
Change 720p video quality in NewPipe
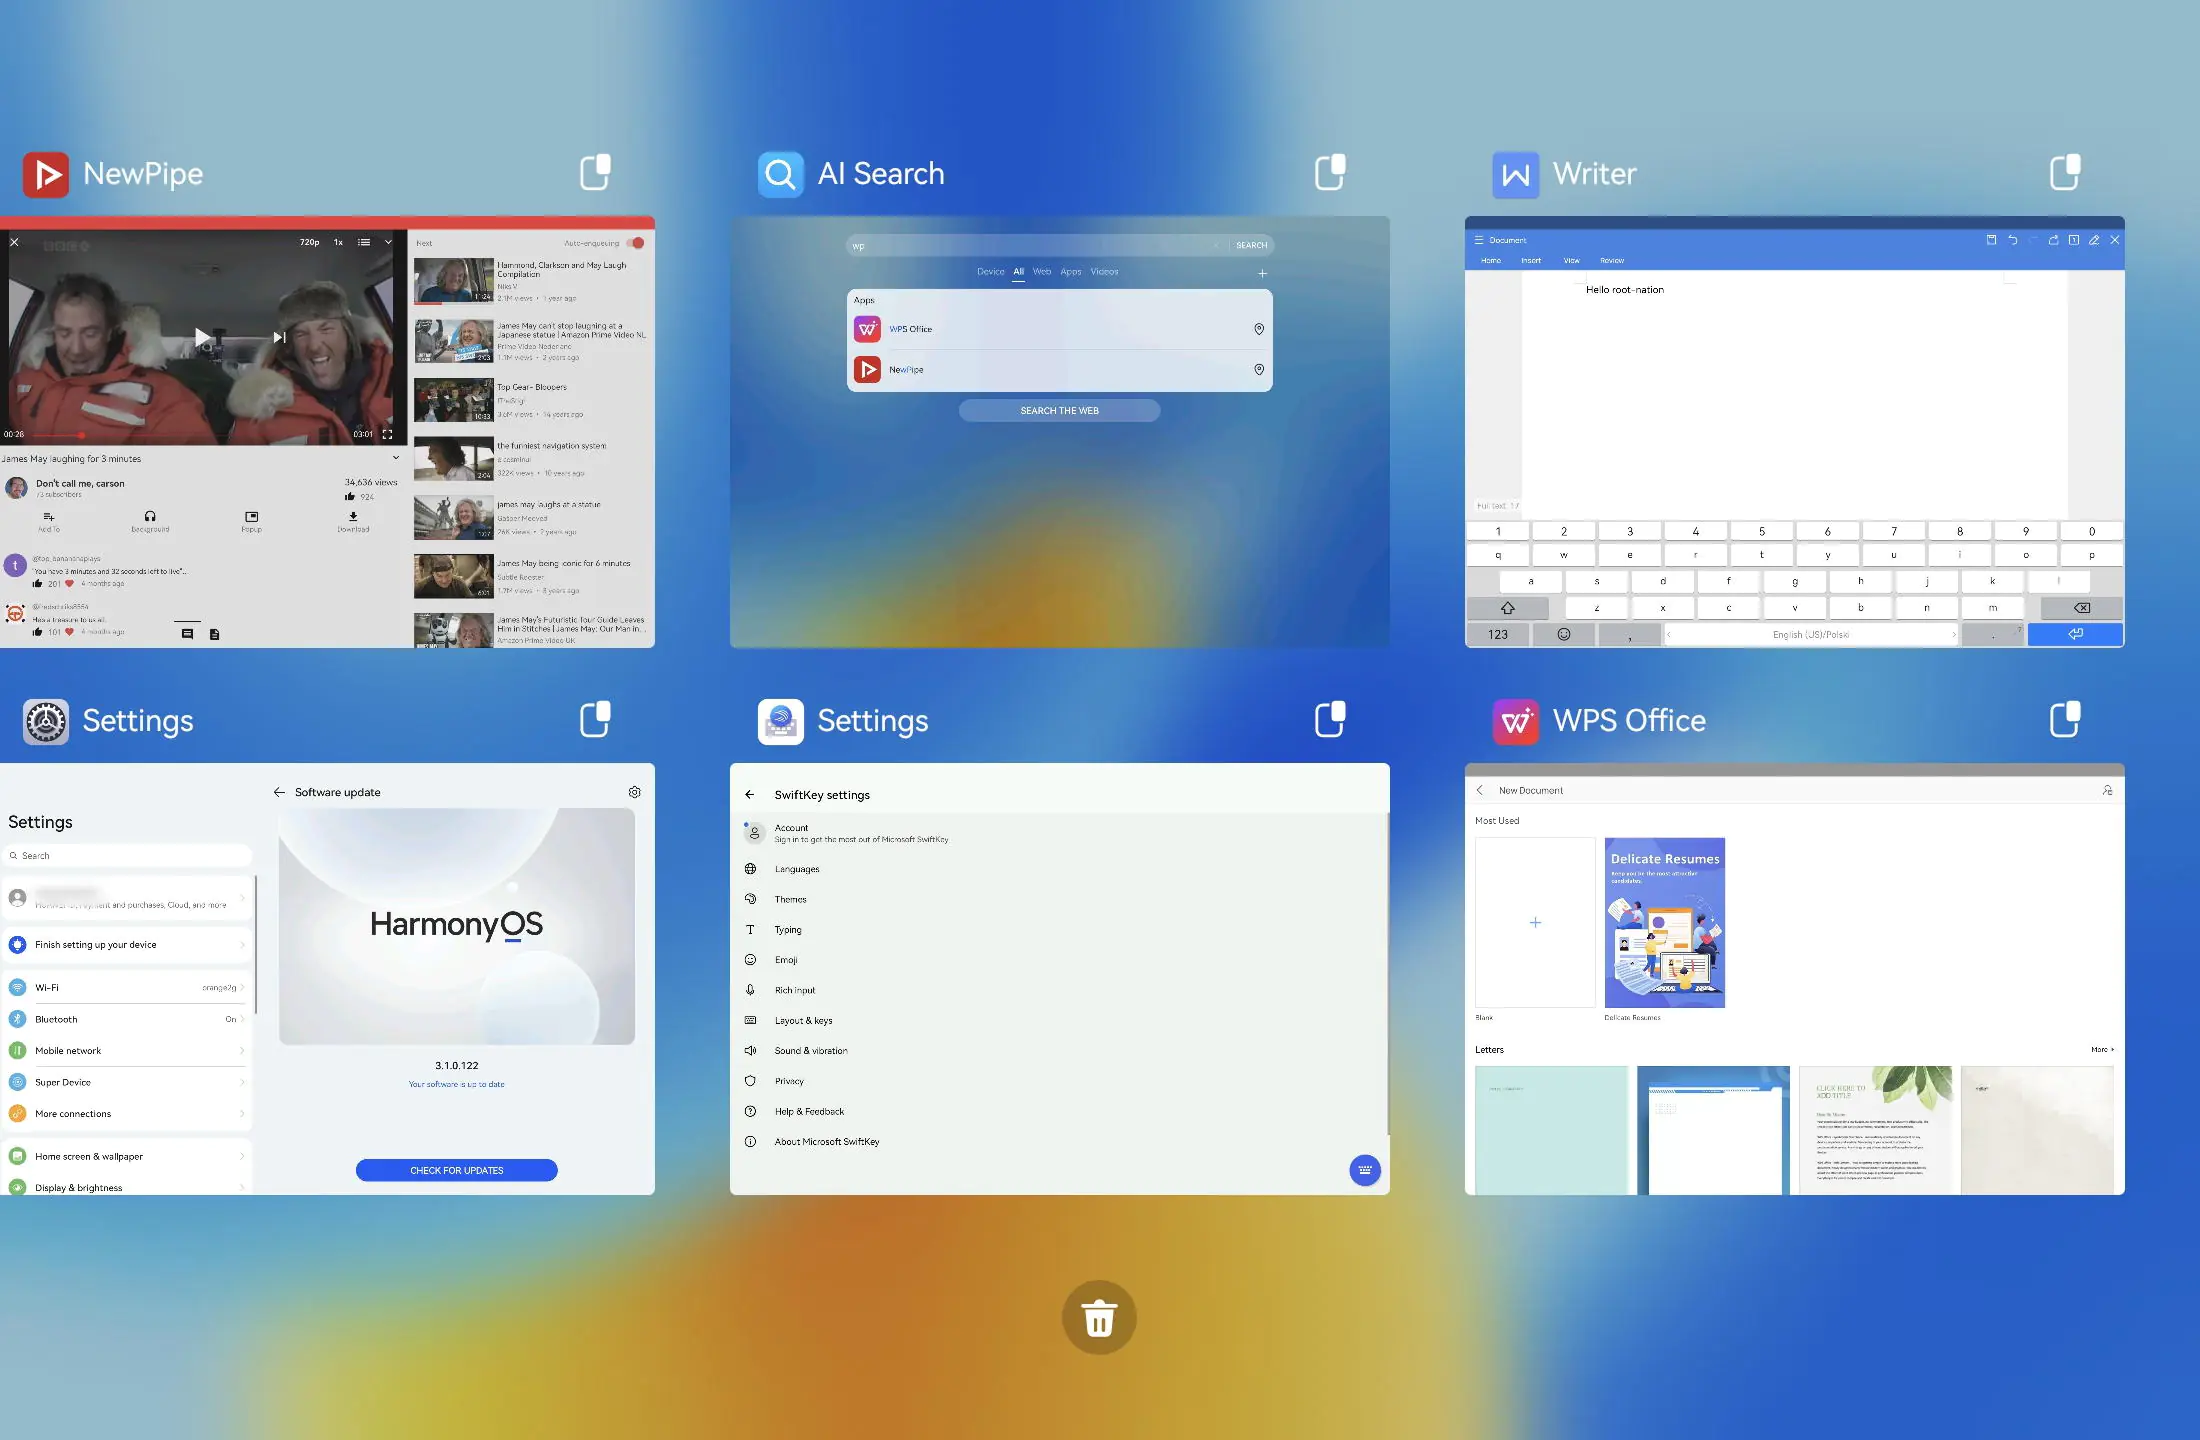click(310, 242)
